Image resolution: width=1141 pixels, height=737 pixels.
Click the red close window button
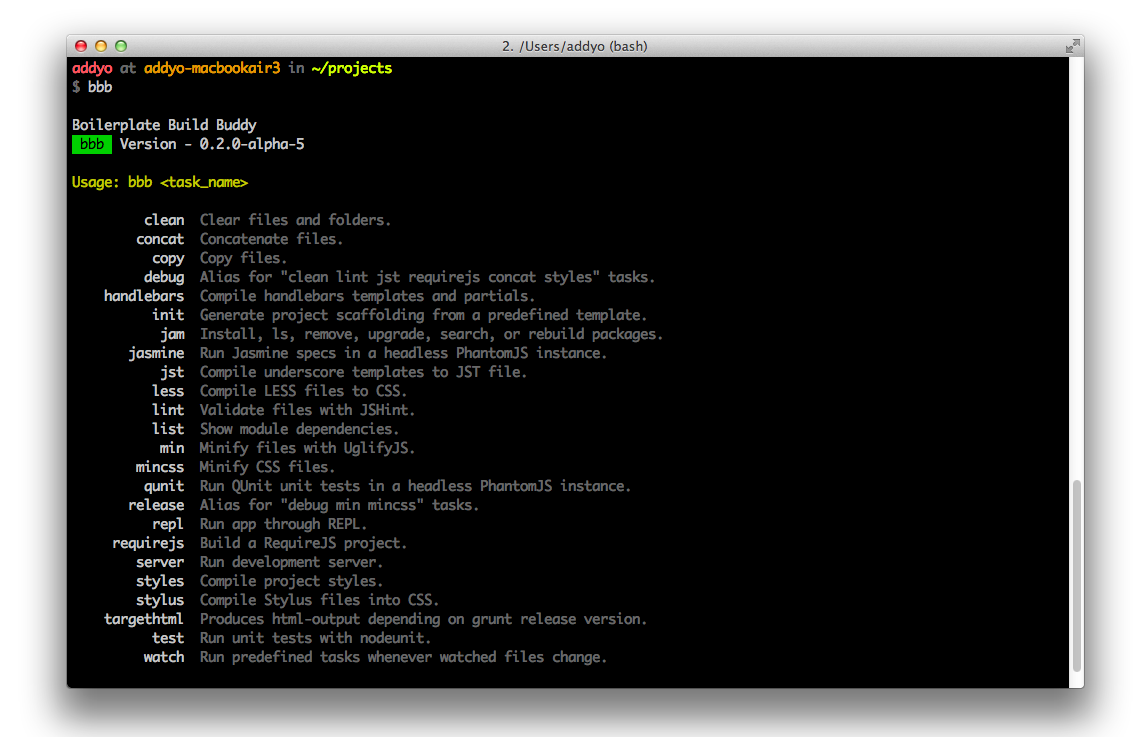point(81,46)
